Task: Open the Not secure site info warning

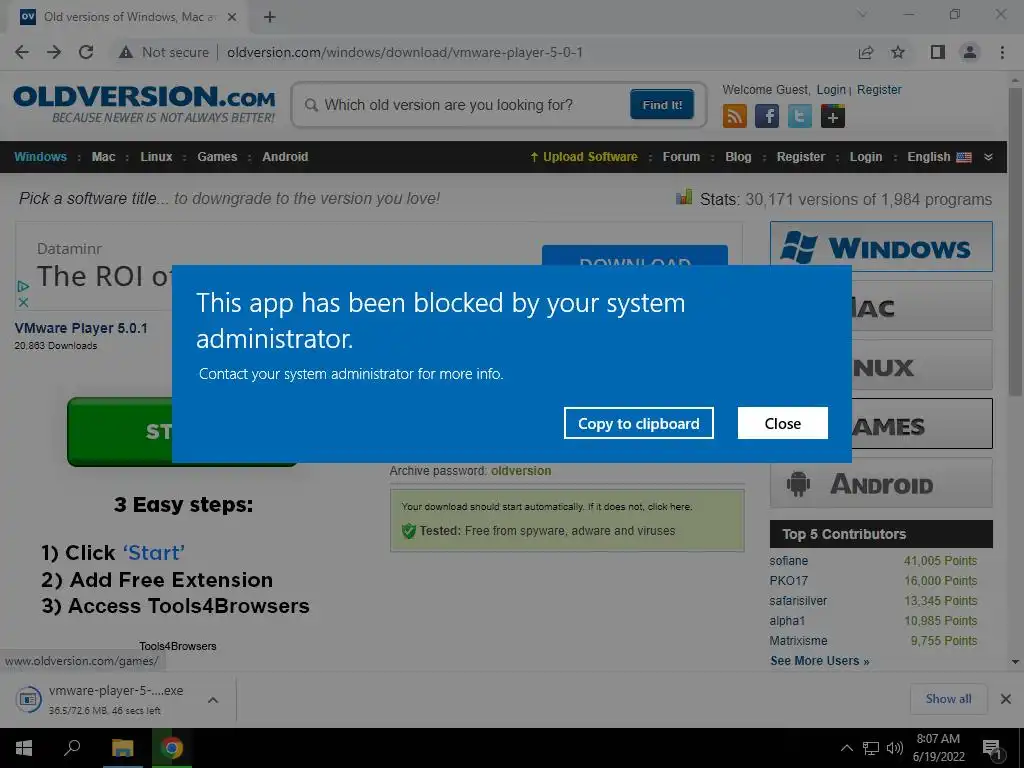Action: [x=164, y=52]
